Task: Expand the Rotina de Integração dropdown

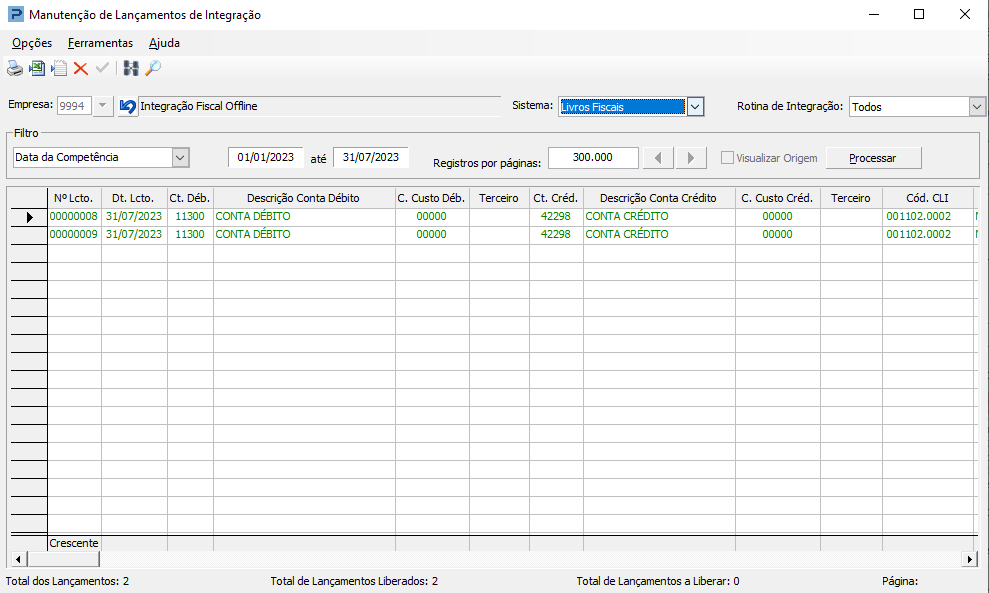Action: (976, 107)
